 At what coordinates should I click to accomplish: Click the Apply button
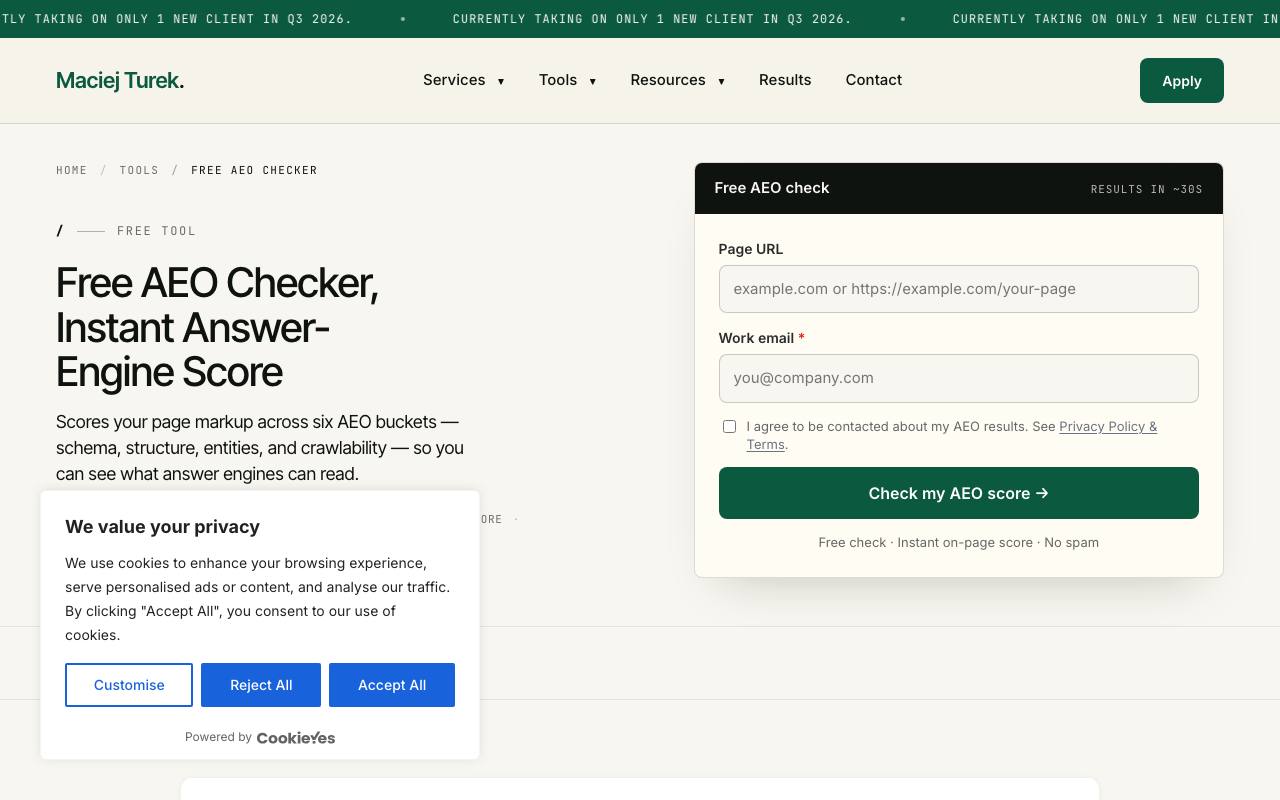pos(1182,81)
